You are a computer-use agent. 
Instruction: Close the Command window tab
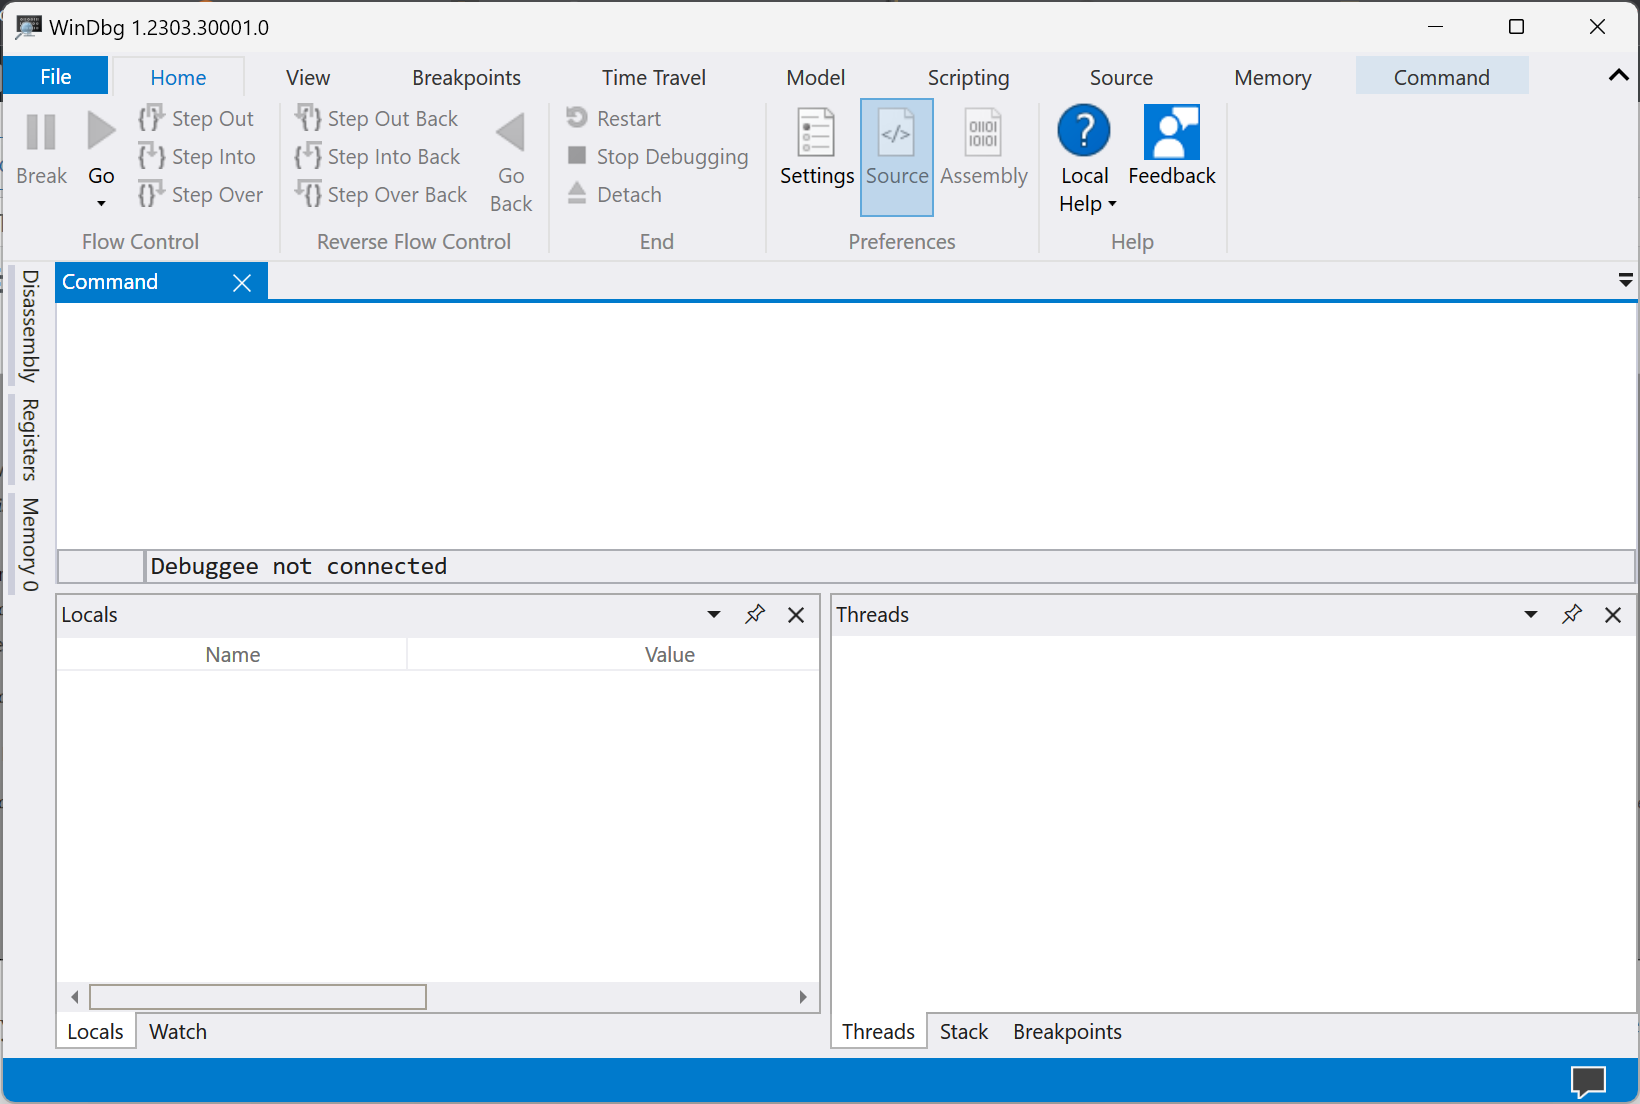pos(242,283)
